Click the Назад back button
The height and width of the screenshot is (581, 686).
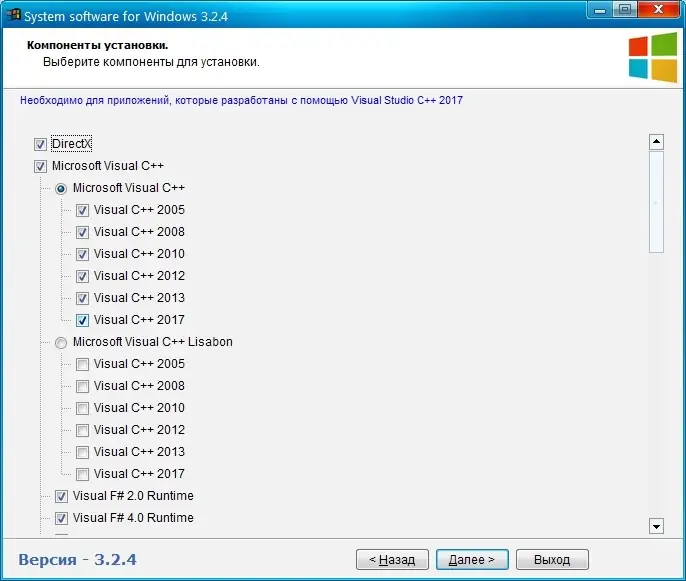(x=392, y=560)
